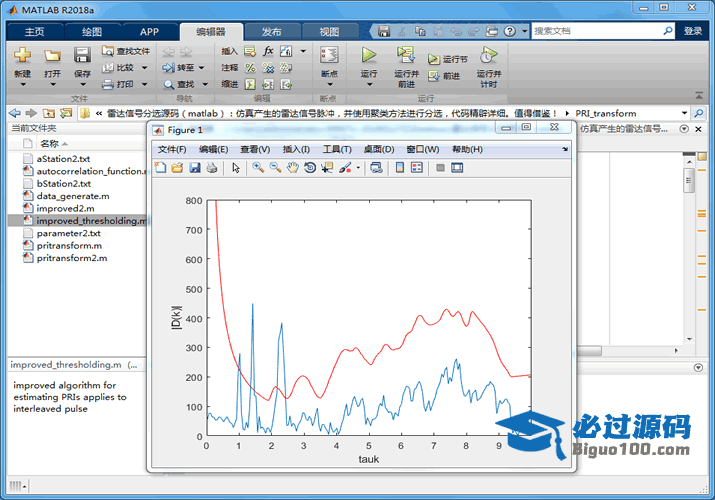Toggle Rotate 3D tool in Figure
Screen dimensions: 715x500
310,168
